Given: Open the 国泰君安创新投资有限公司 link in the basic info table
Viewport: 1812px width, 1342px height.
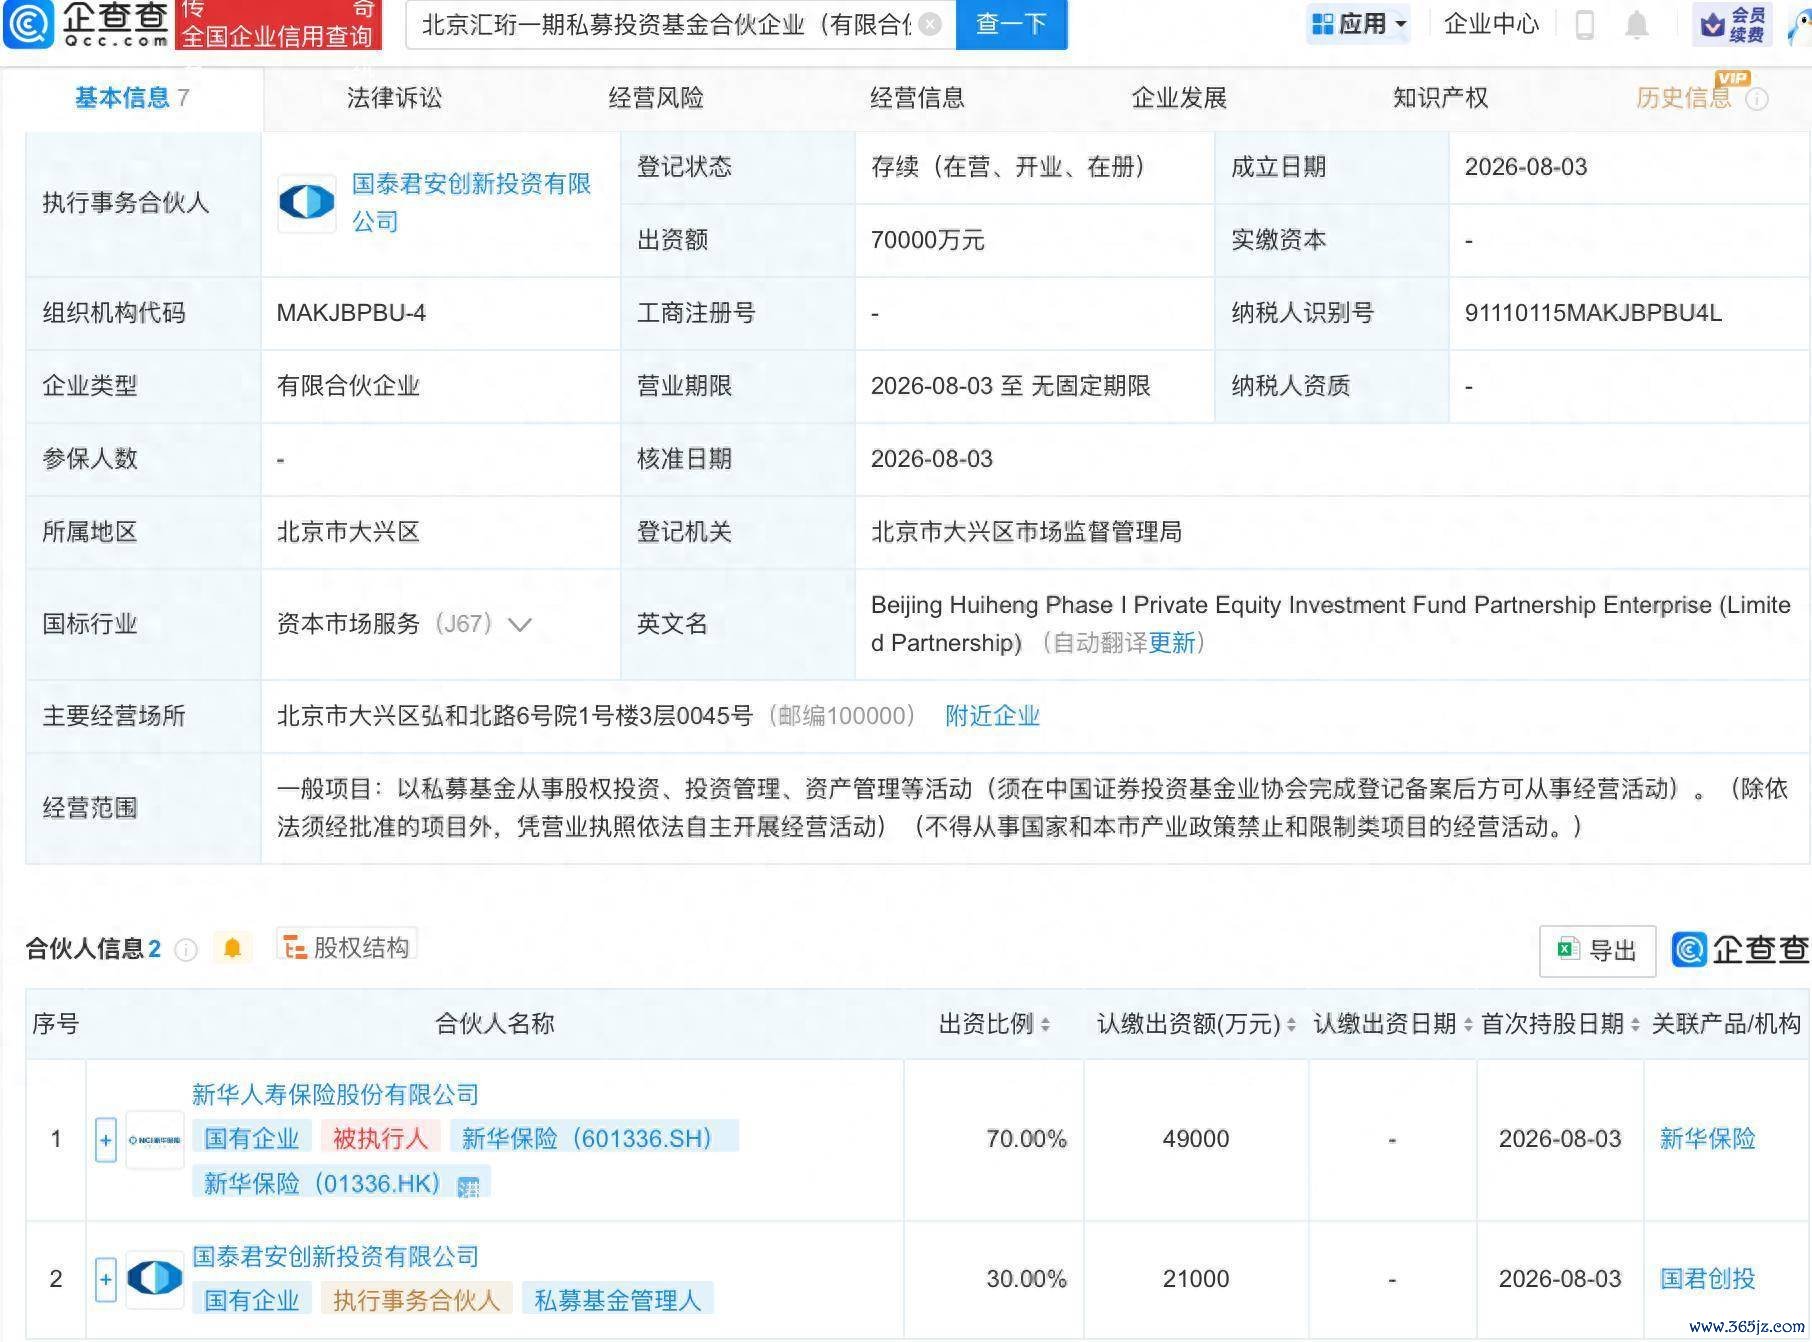Looking at the screenshot, I should pyautogui.click(x=471, y=202).
